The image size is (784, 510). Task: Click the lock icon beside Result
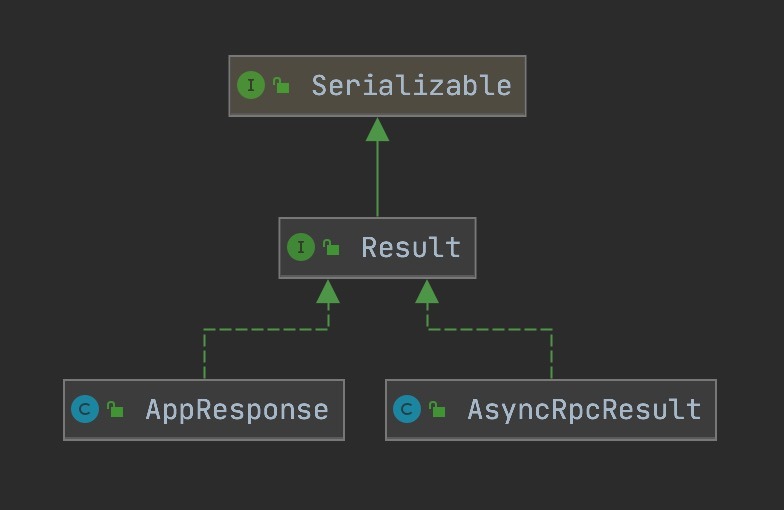tap(332, 247)
